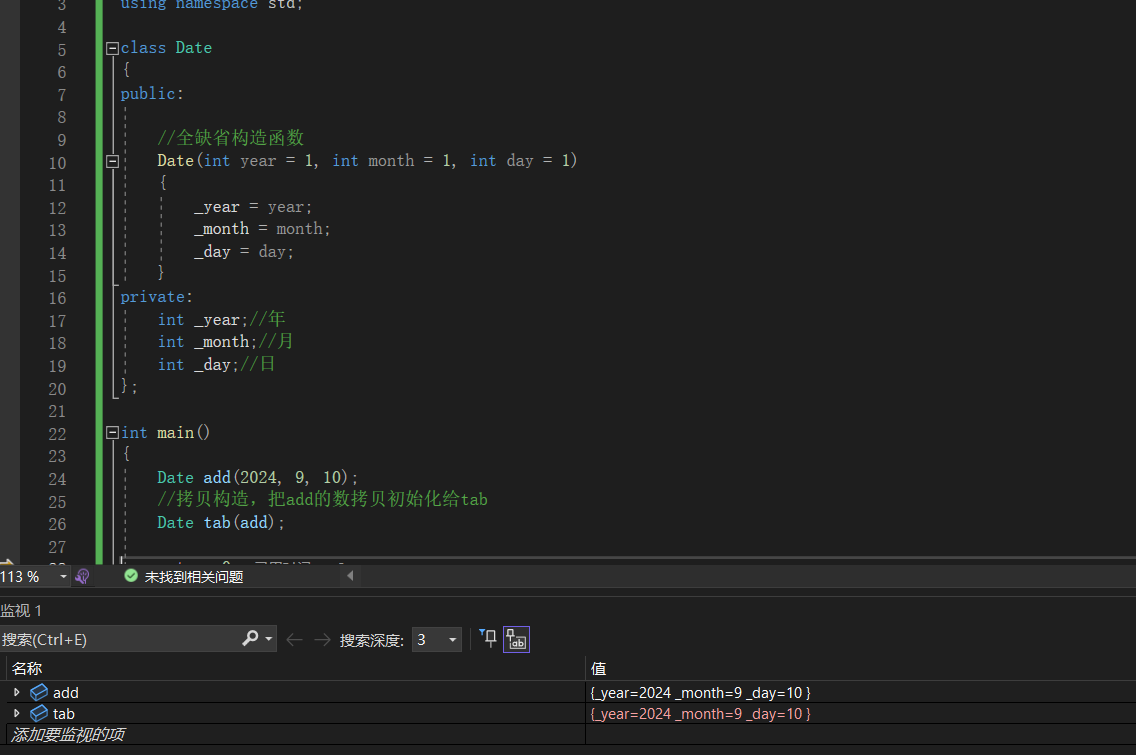Click the tab name in watch list
The width and height of the screenshot is (1136, 755).
click(x=64, y=714)
